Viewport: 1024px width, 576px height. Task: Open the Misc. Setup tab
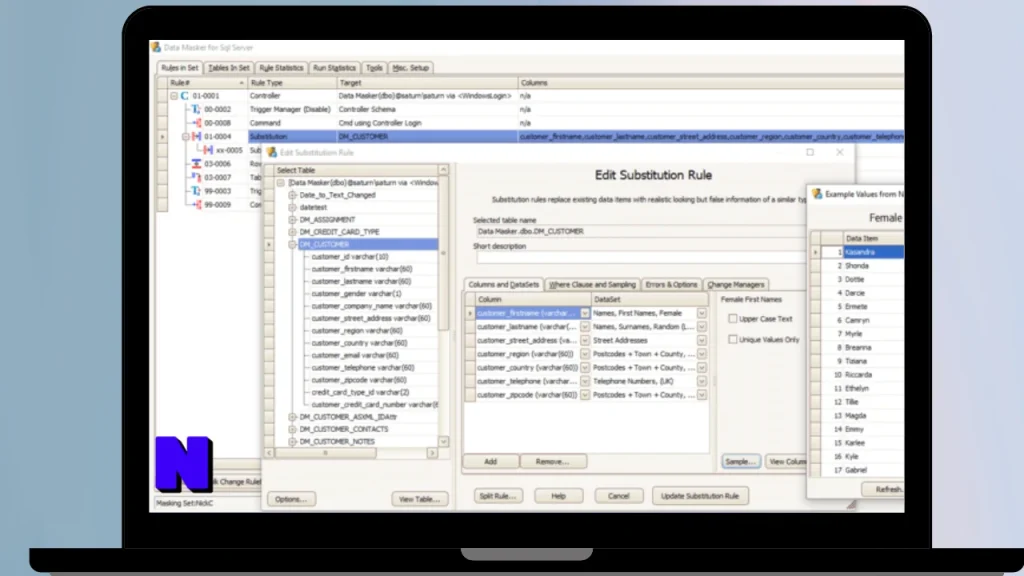coord(411,68)
